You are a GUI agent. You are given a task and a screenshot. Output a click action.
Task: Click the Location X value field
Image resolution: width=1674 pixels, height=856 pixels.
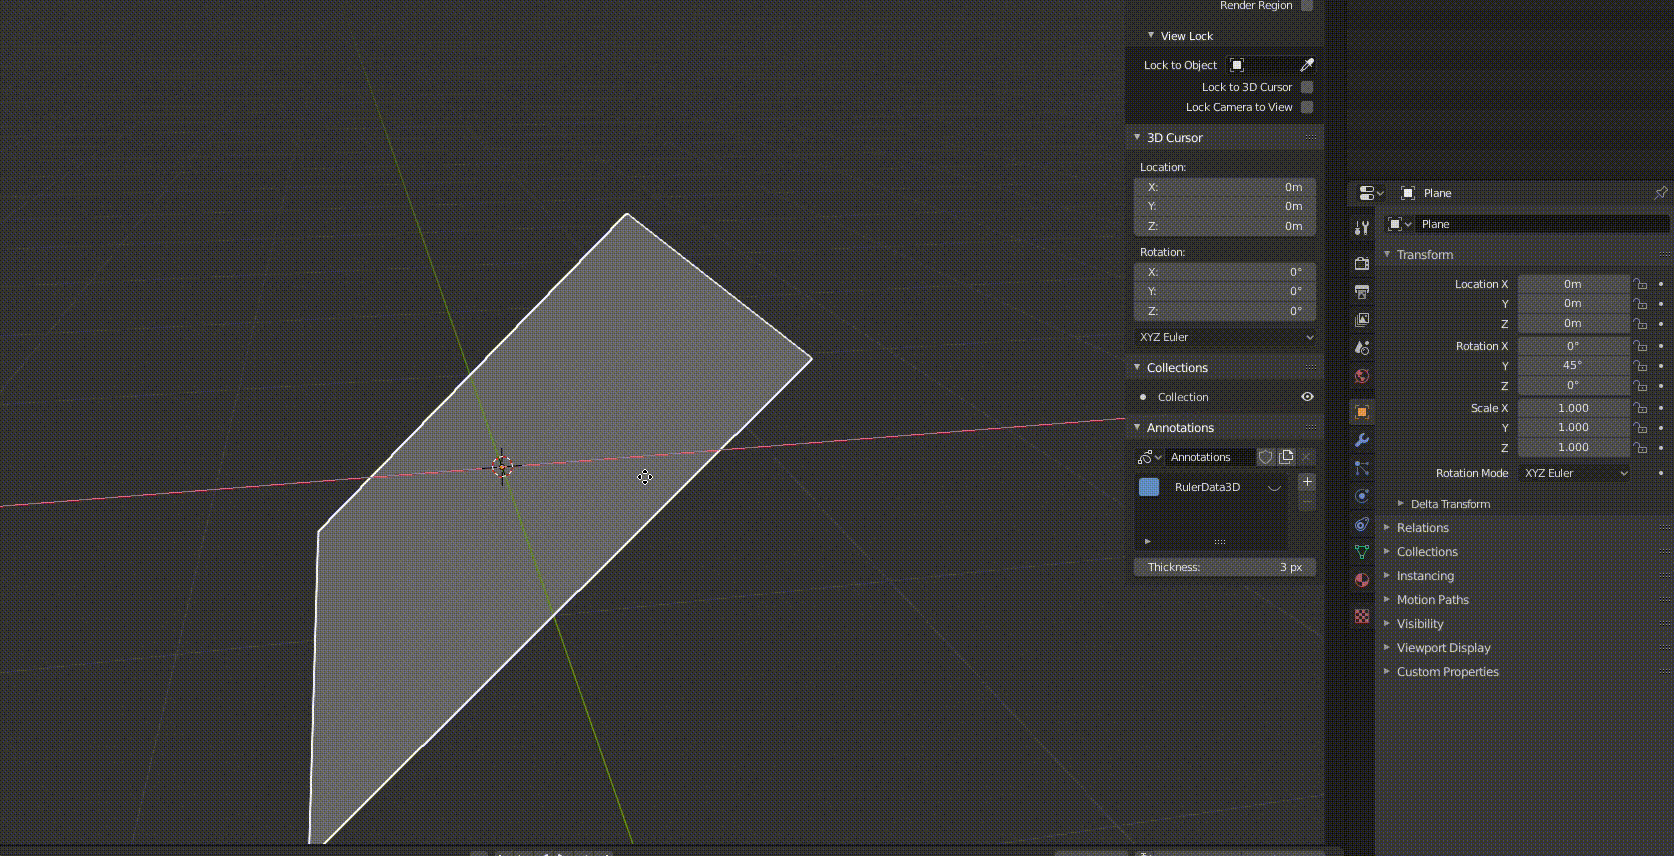click(x=1573, y=284)
